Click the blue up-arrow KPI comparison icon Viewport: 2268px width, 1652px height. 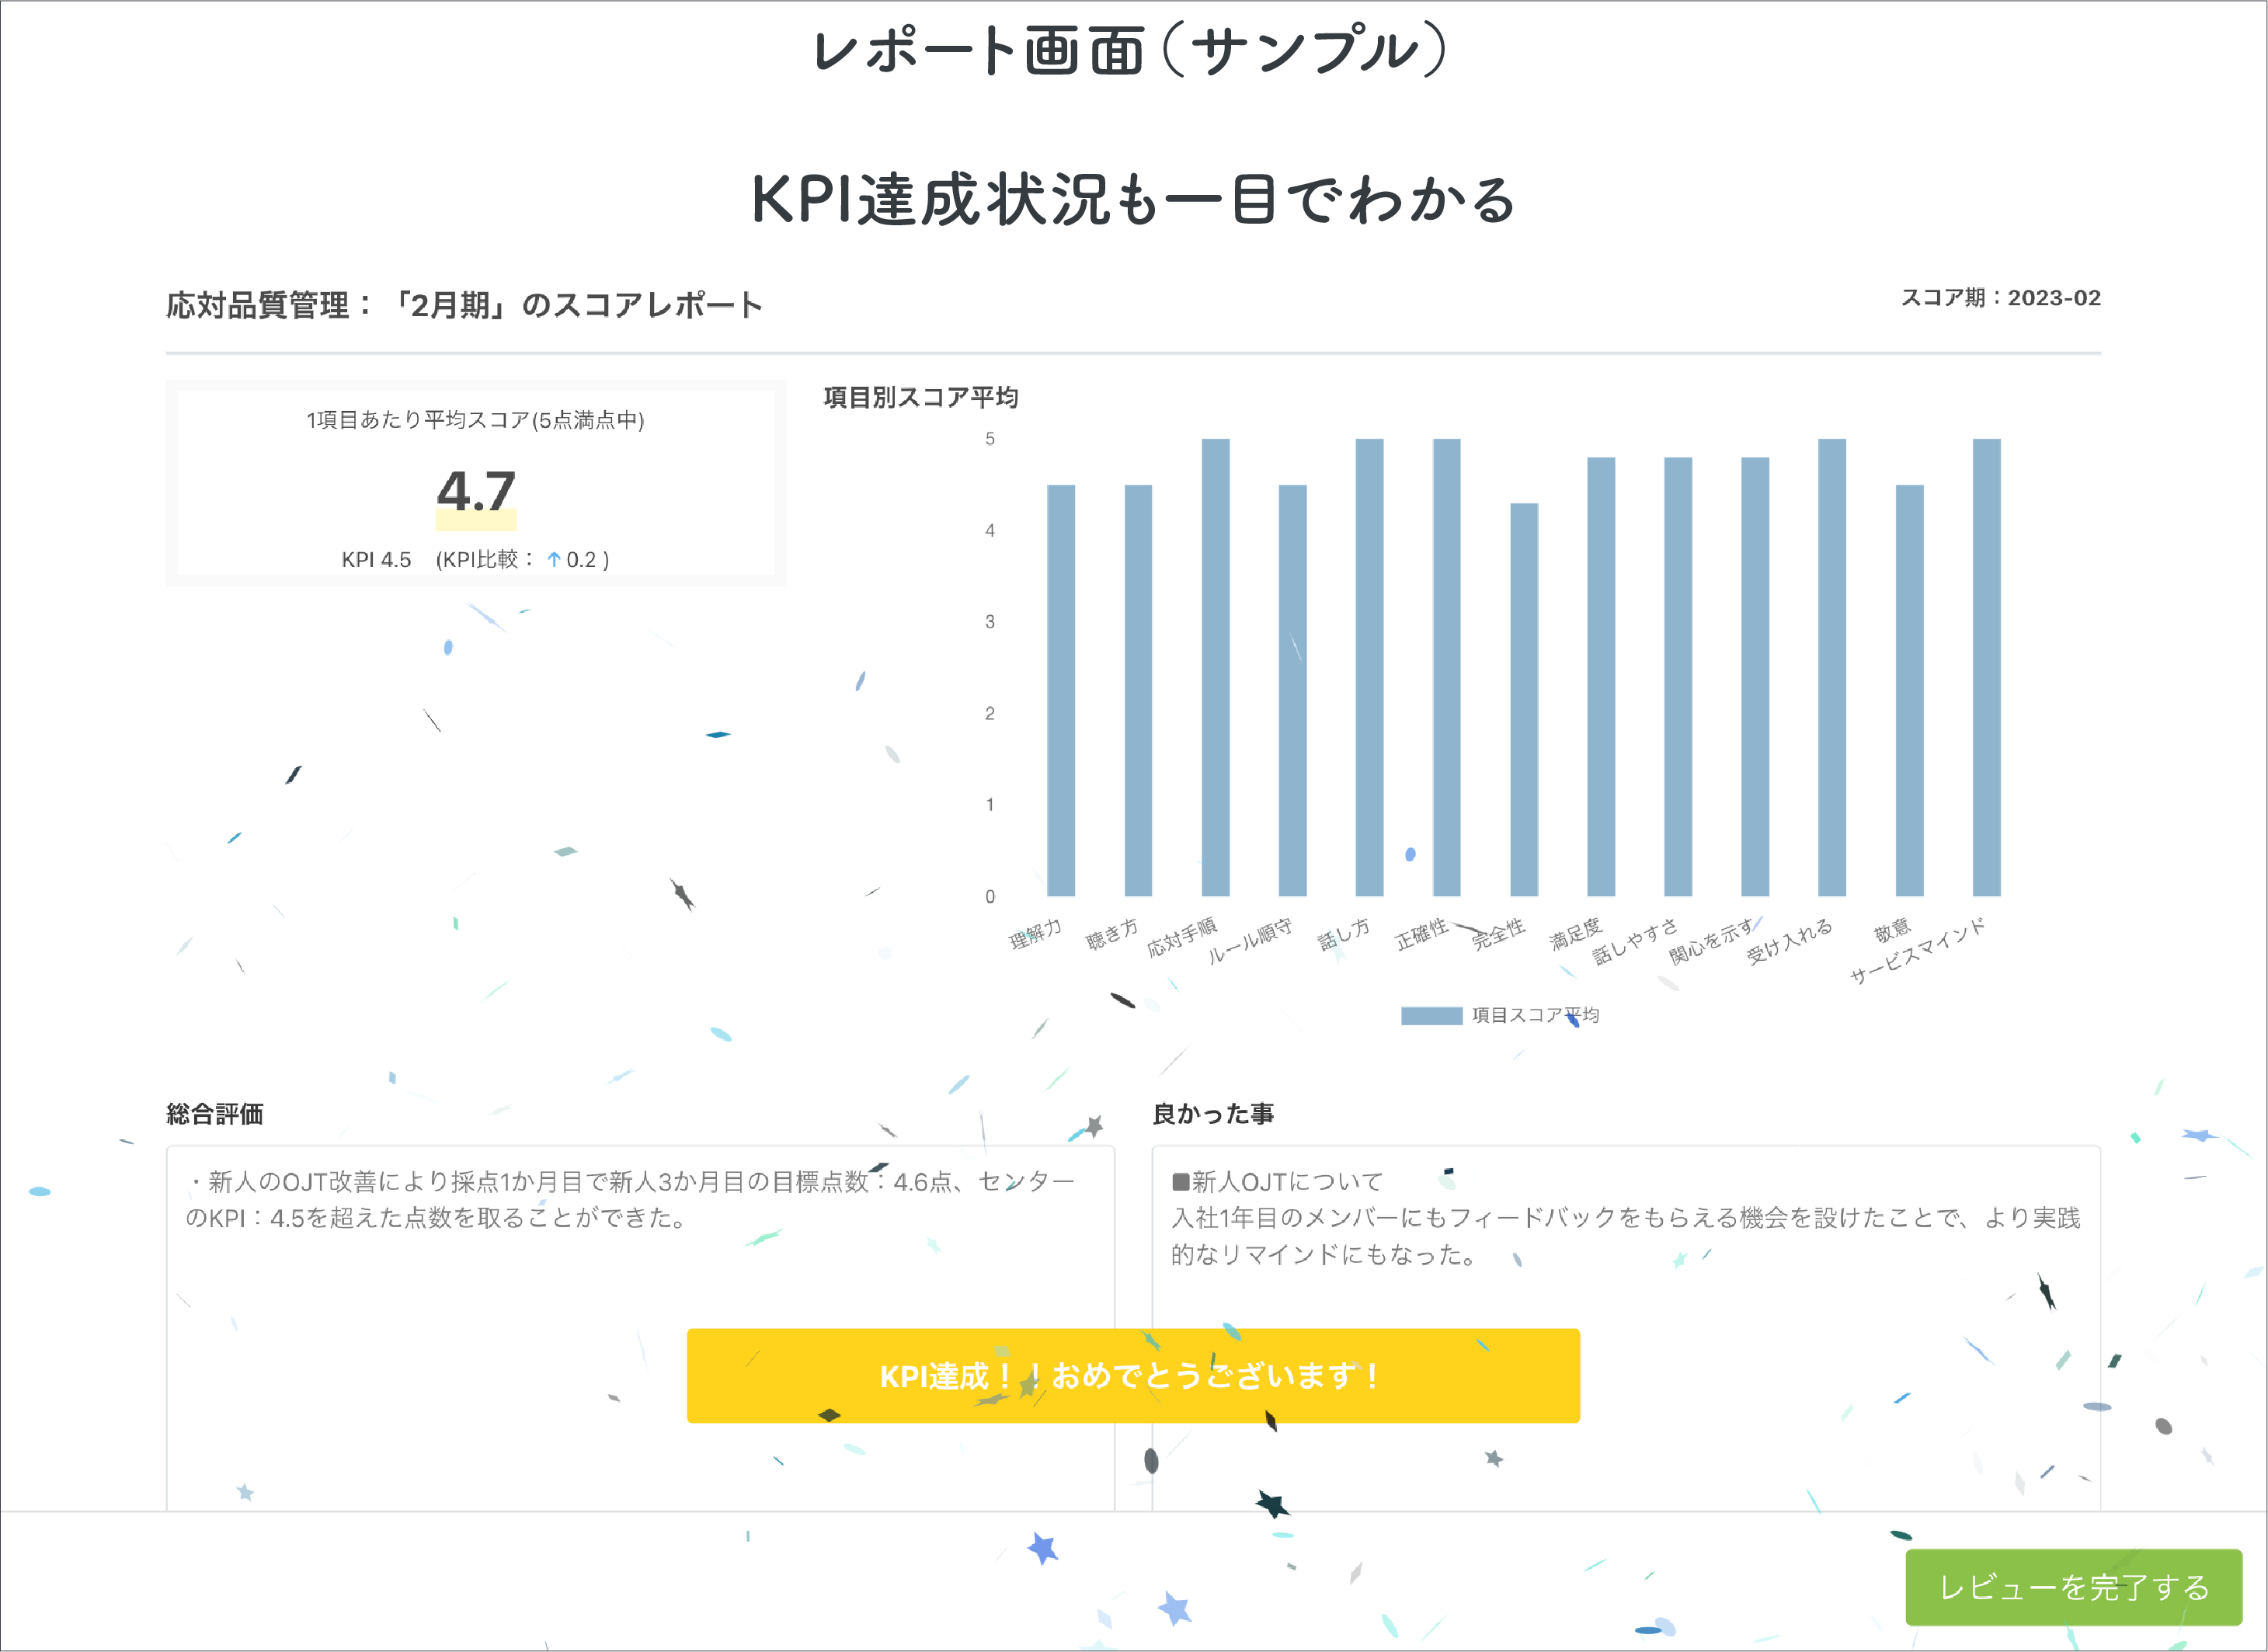[553, 560]
